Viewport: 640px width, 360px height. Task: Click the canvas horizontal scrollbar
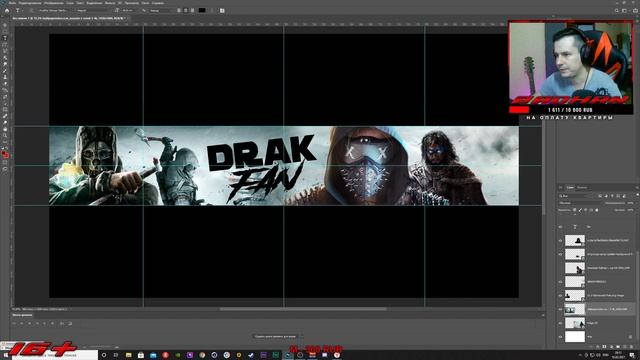tap(303, 309)
